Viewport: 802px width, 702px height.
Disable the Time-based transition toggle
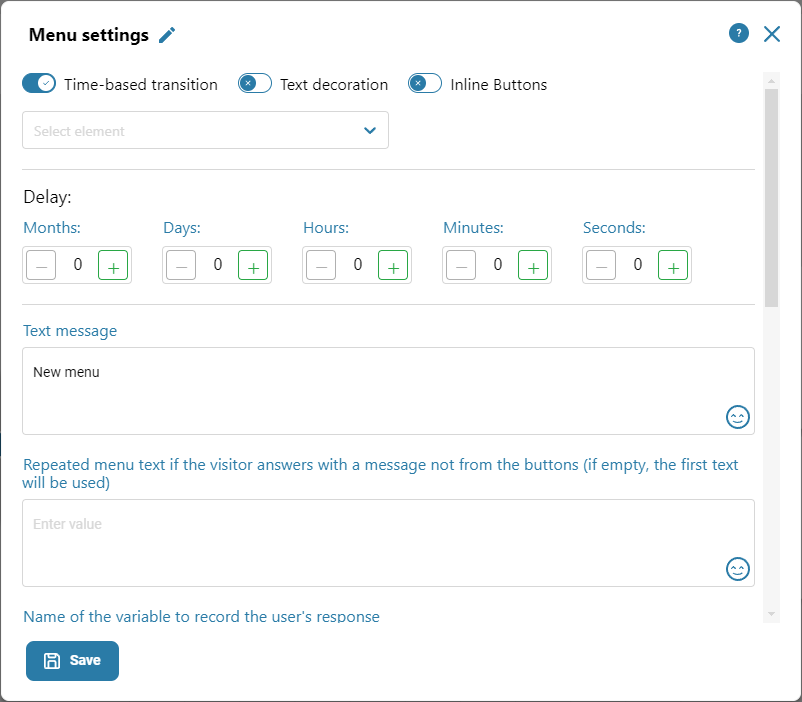click(39, 83)
